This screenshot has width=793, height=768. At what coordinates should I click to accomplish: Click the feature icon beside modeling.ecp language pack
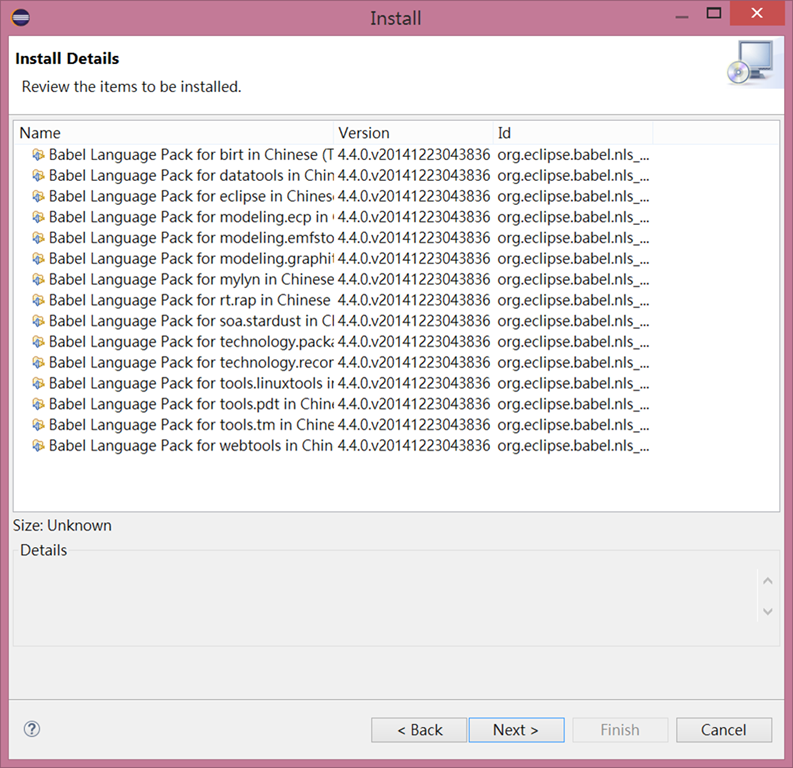tap(38, 217)
